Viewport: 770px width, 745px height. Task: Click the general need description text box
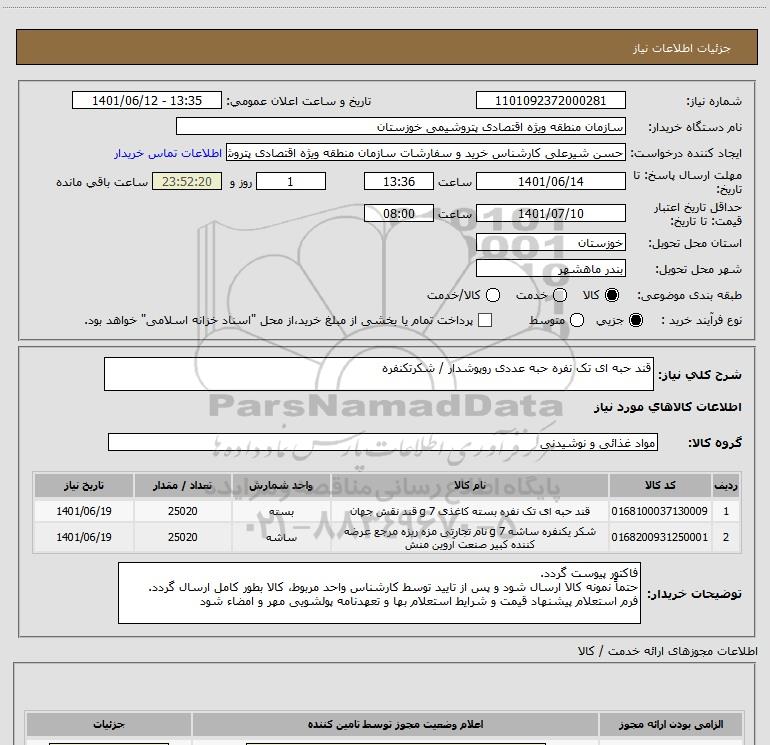[379, 374]
